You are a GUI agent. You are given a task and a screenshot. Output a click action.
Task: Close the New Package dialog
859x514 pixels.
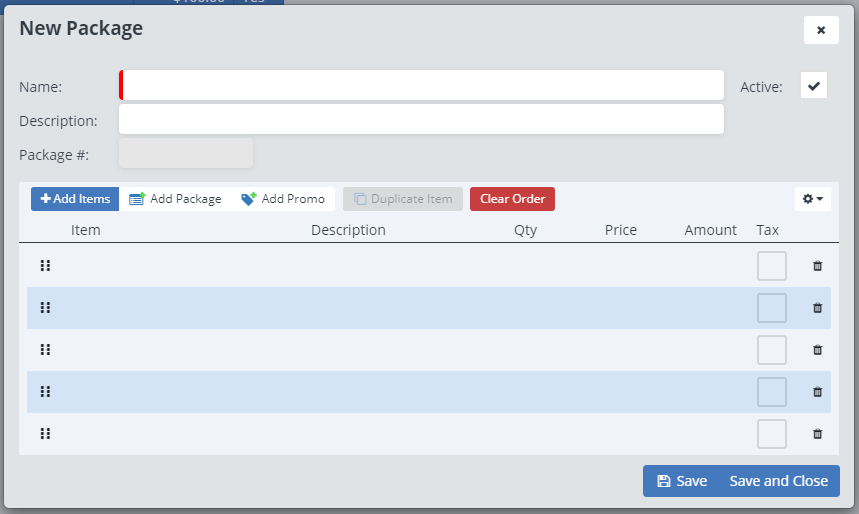click(x=821, y=30)
